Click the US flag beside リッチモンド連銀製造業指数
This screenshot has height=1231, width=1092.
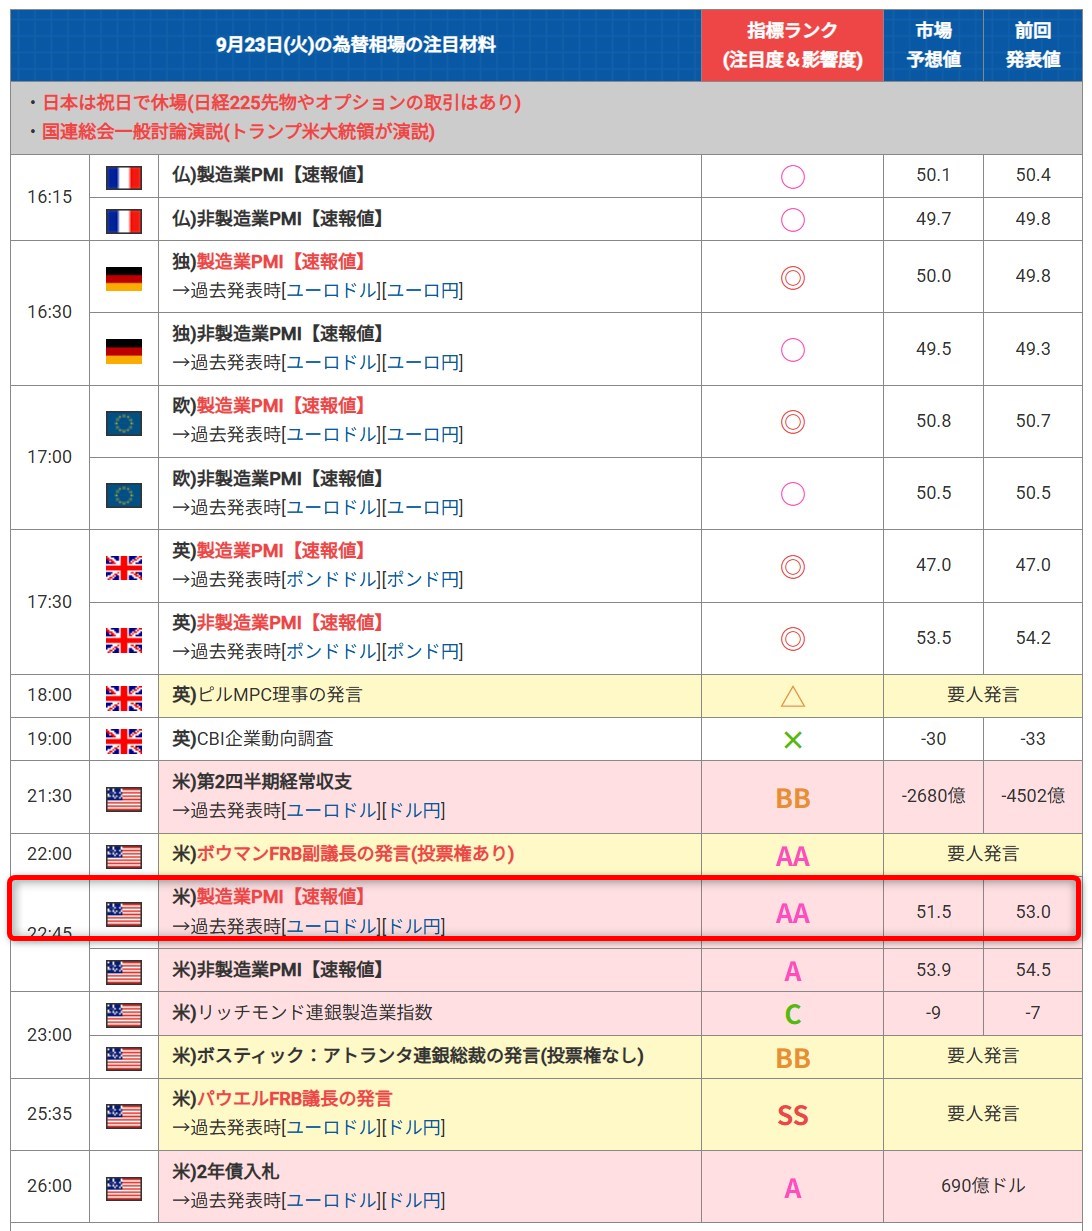coord(124,1015)
